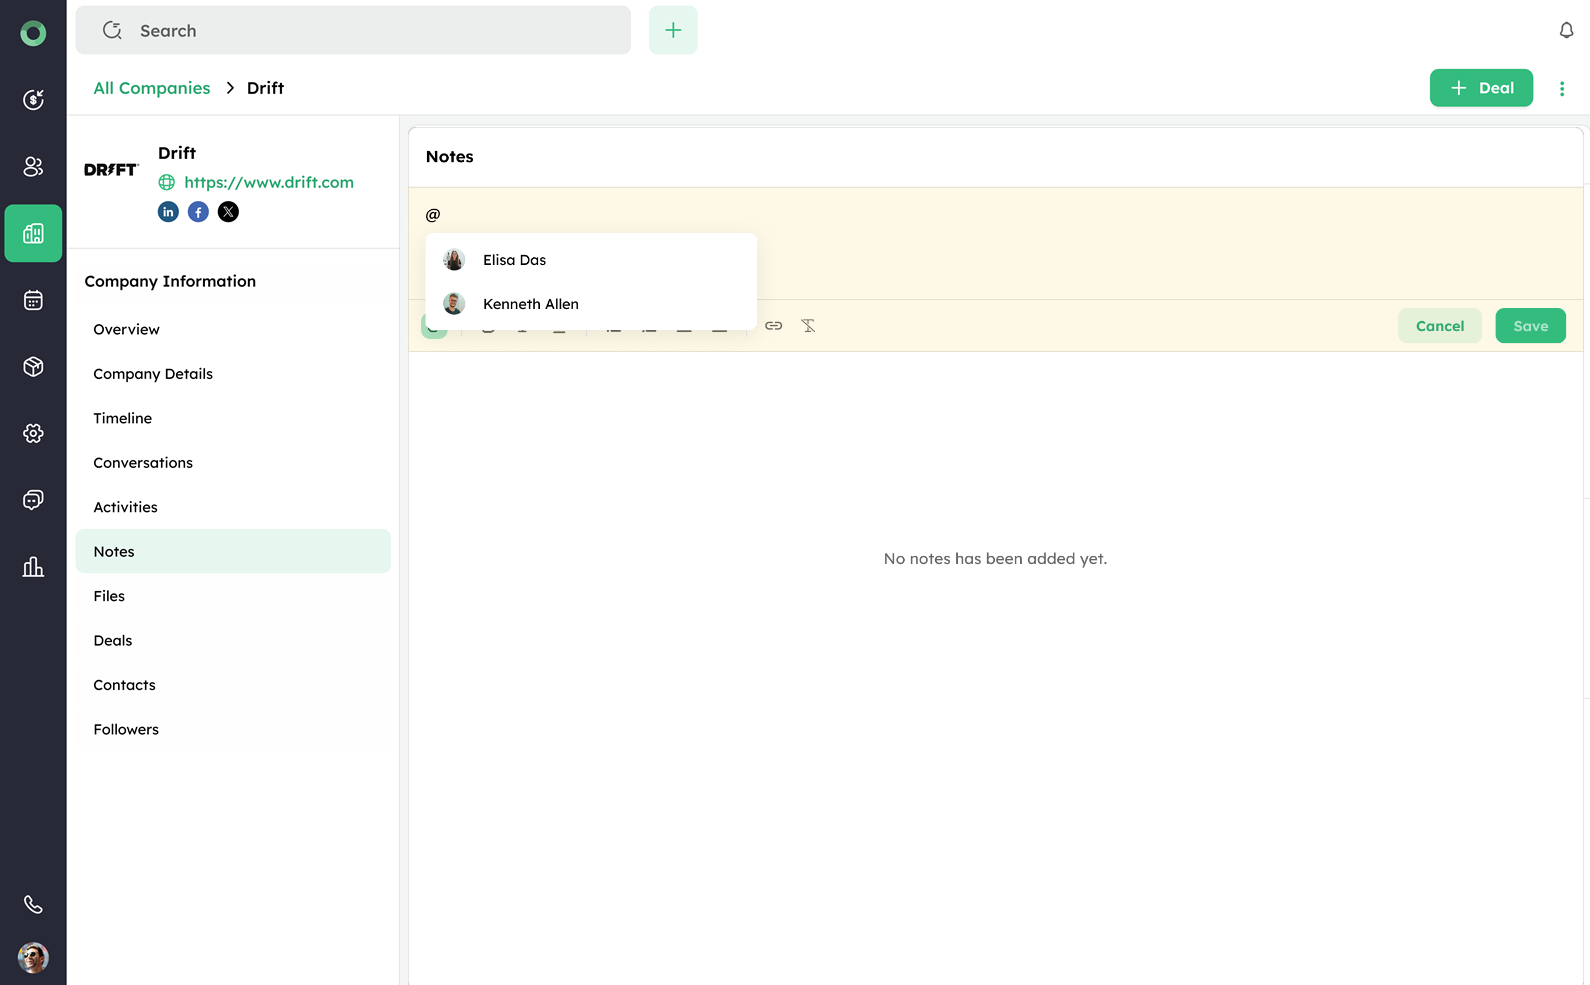
Task: Open the reports bar chart icon
Action: tap(33, 567)
